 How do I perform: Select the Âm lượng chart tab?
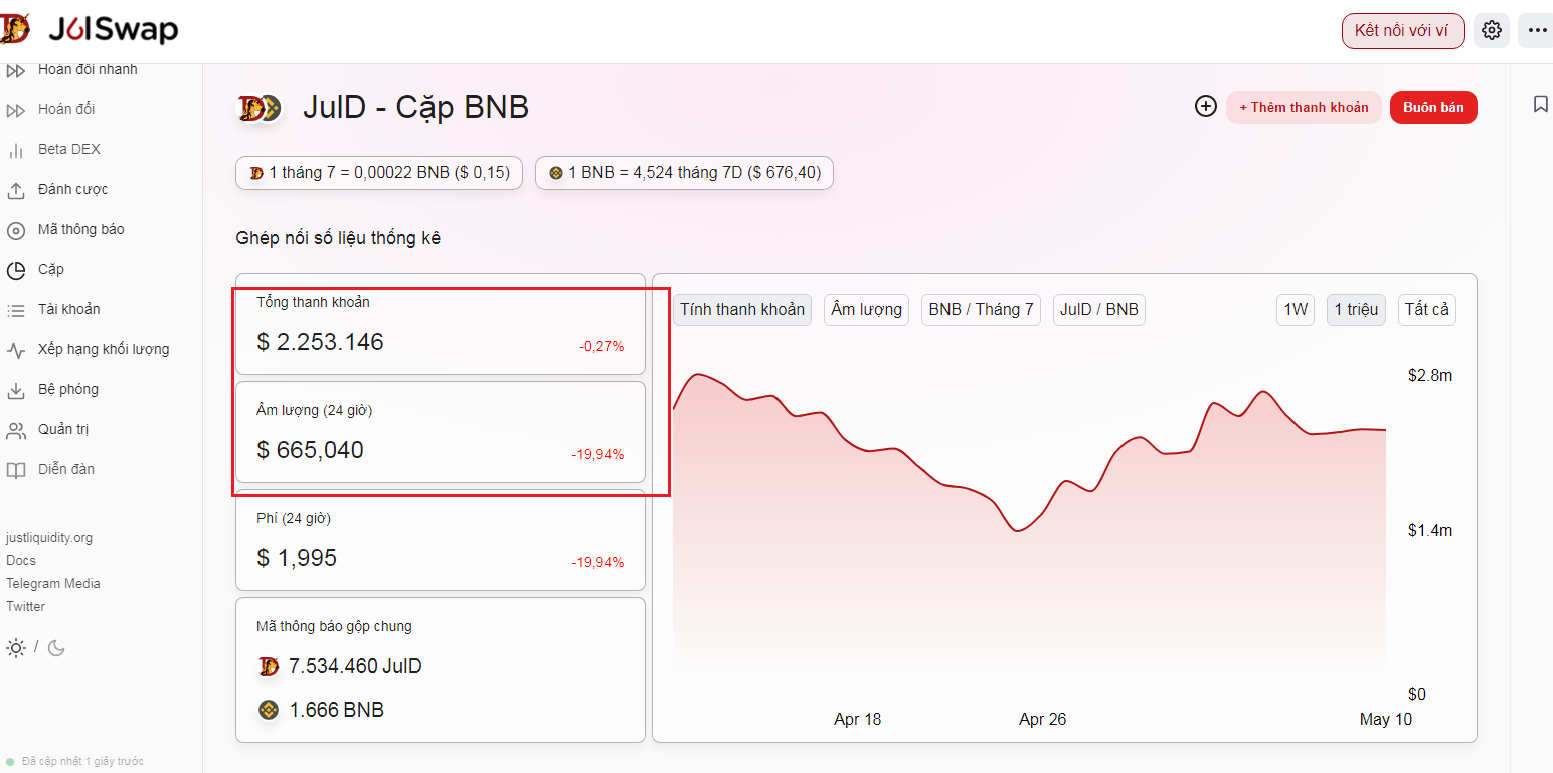(866, 309)
